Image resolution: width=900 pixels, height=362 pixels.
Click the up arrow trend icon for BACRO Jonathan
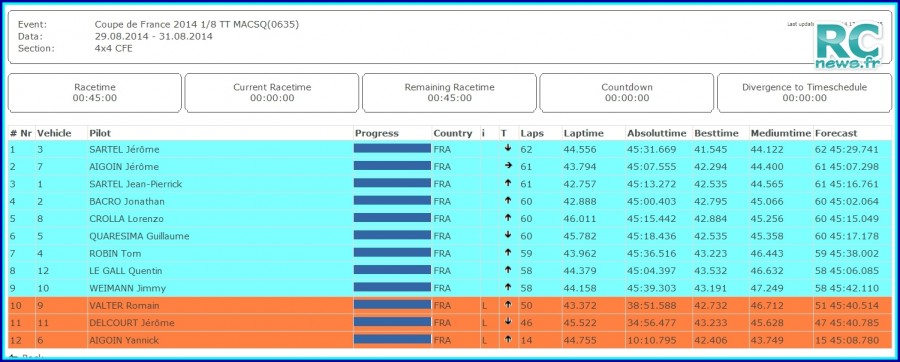[x=507, y=201]
